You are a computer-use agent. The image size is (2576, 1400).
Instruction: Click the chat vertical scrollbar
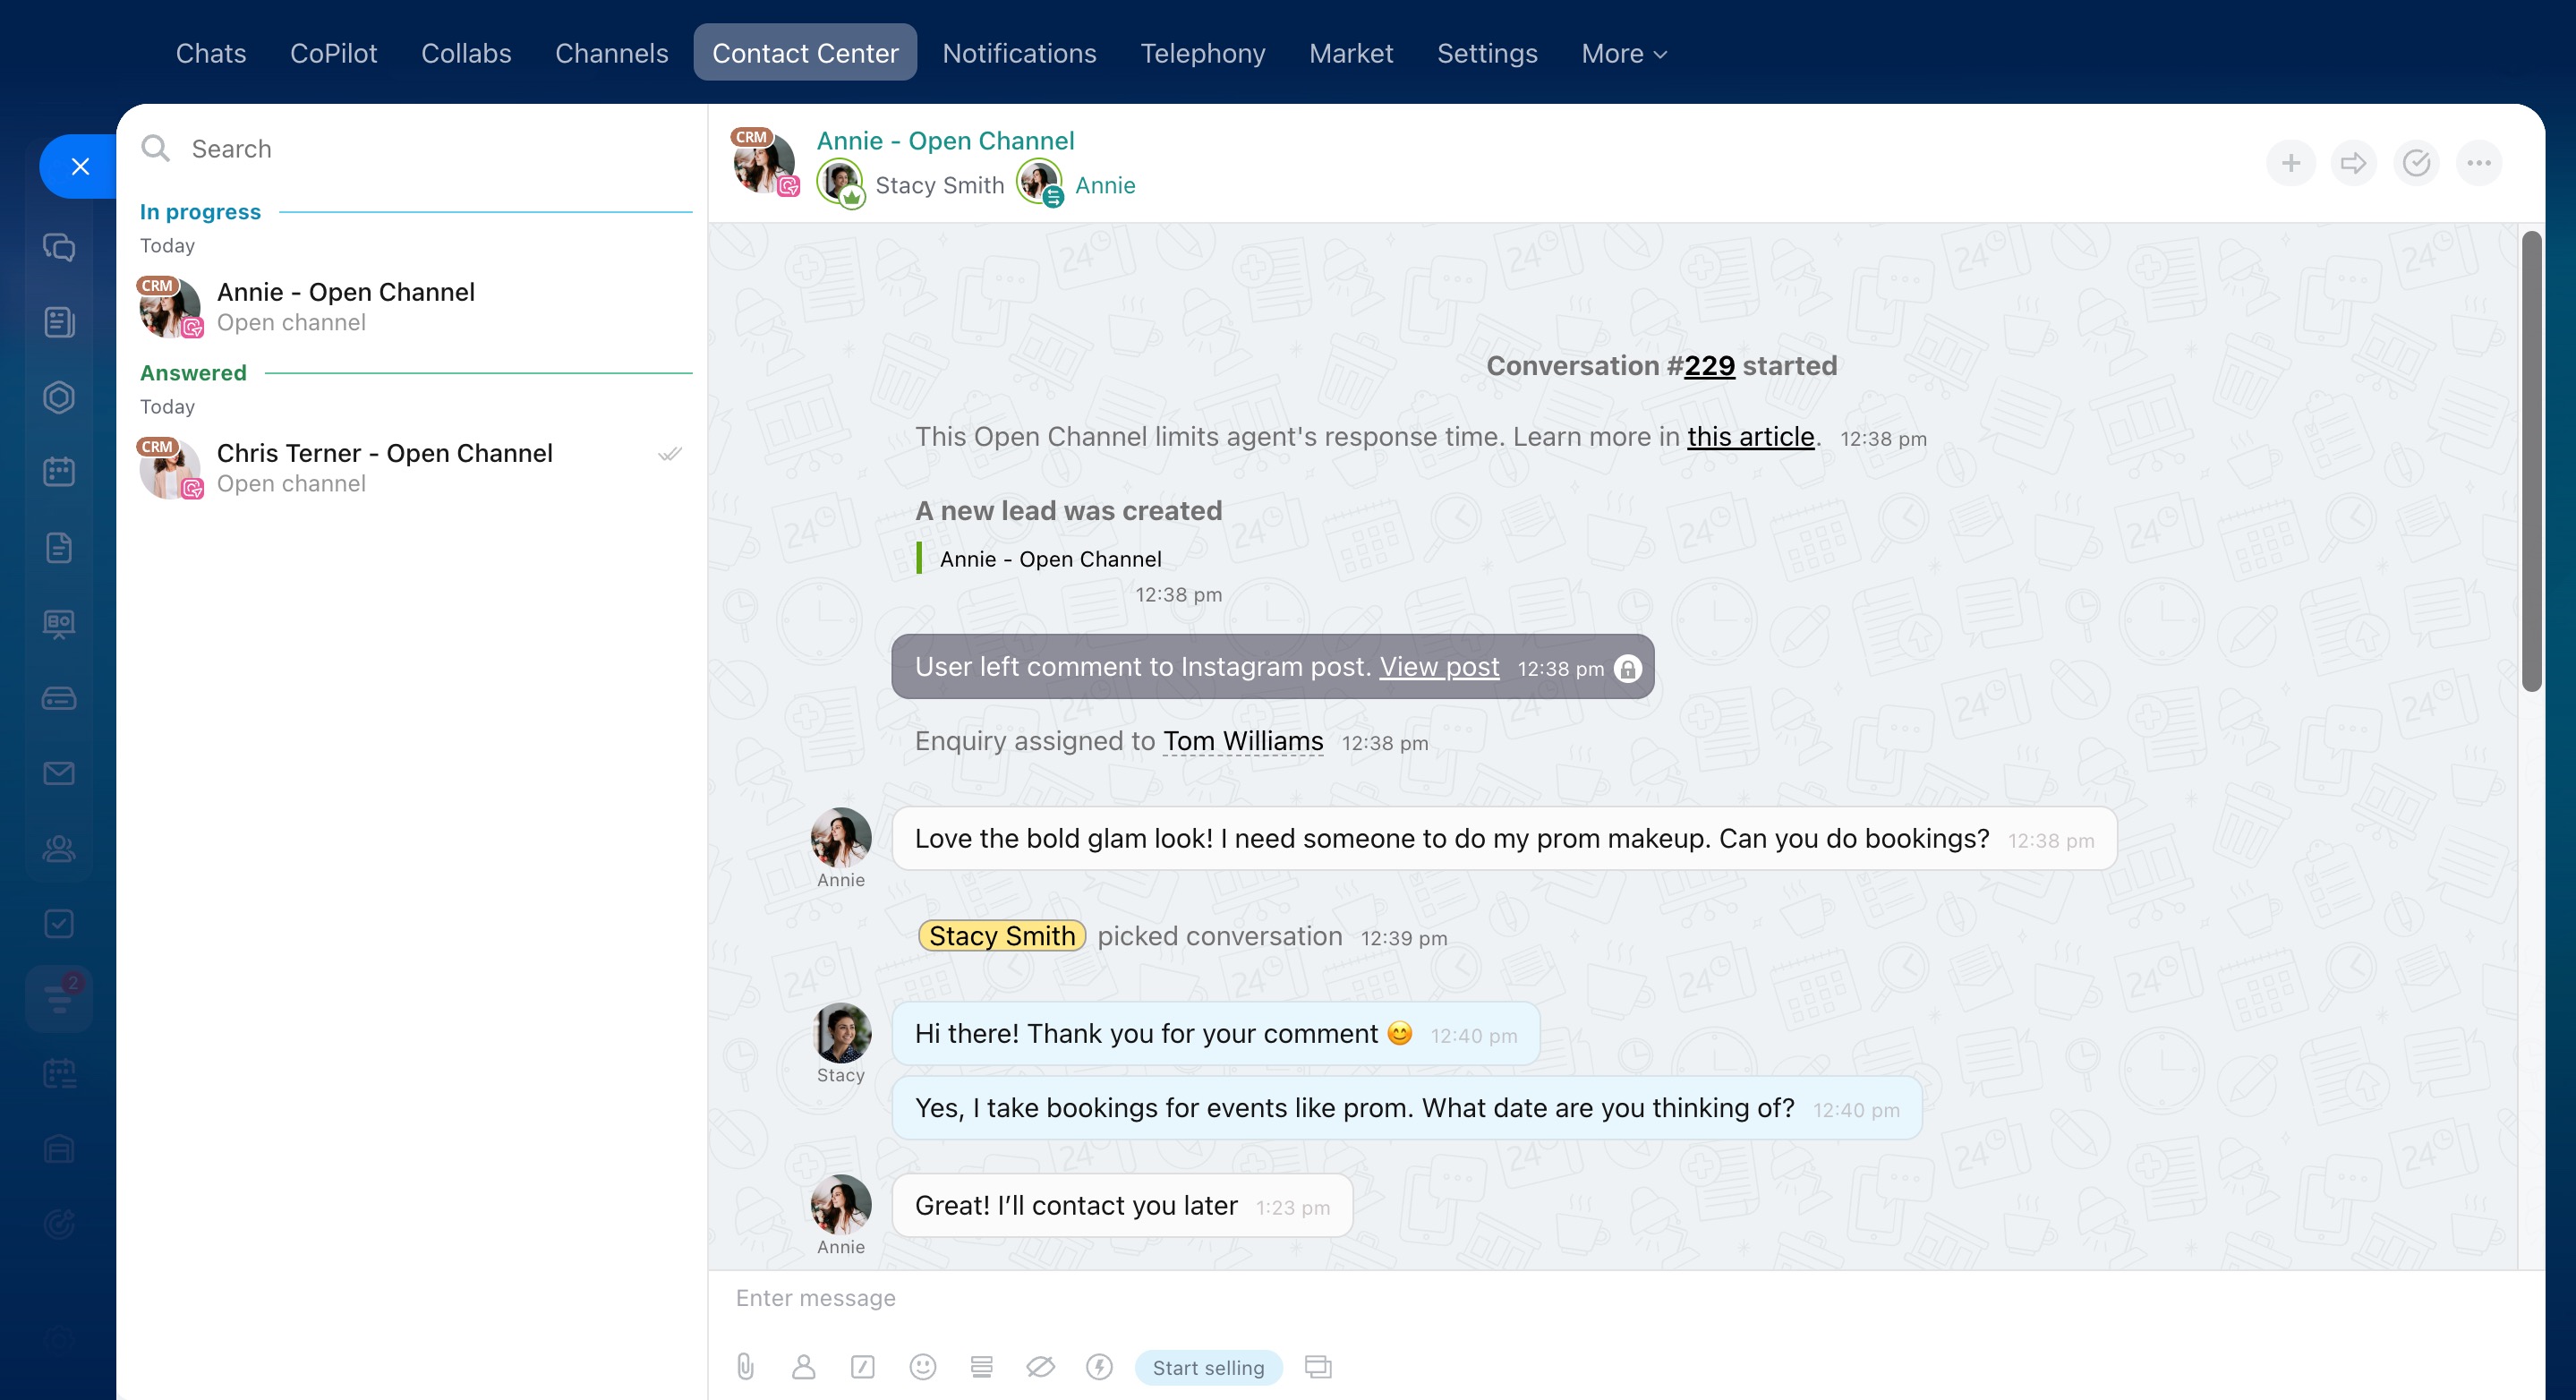click(x=2530, y=460)
